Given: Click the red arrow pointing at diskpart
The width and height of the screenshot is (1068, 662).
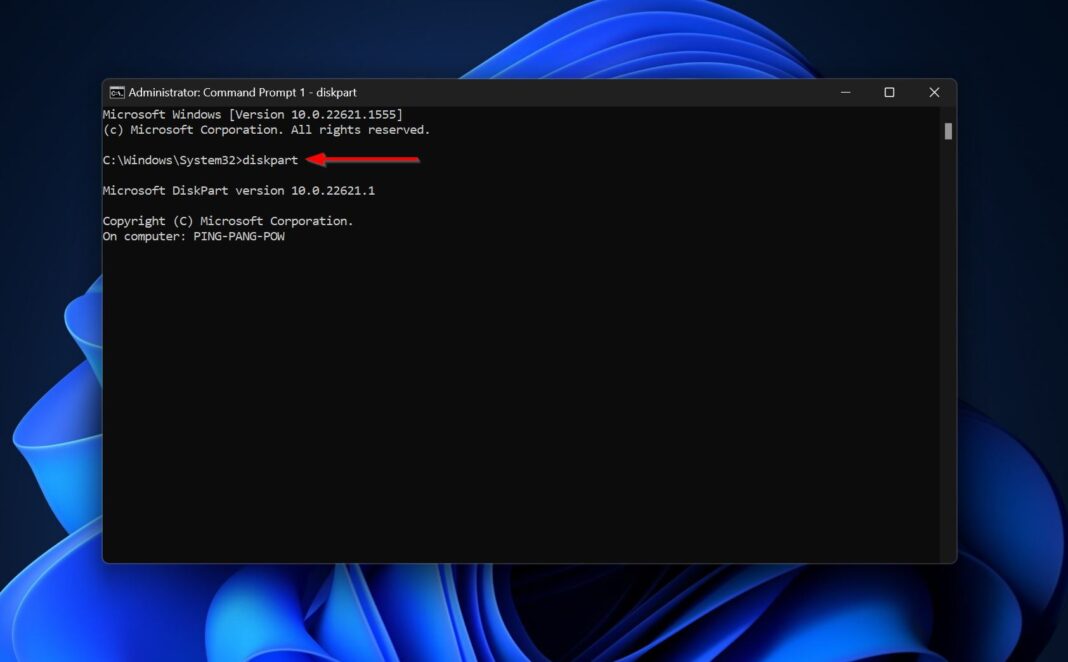Looking at the screenshot, I should tap(360, 159).
